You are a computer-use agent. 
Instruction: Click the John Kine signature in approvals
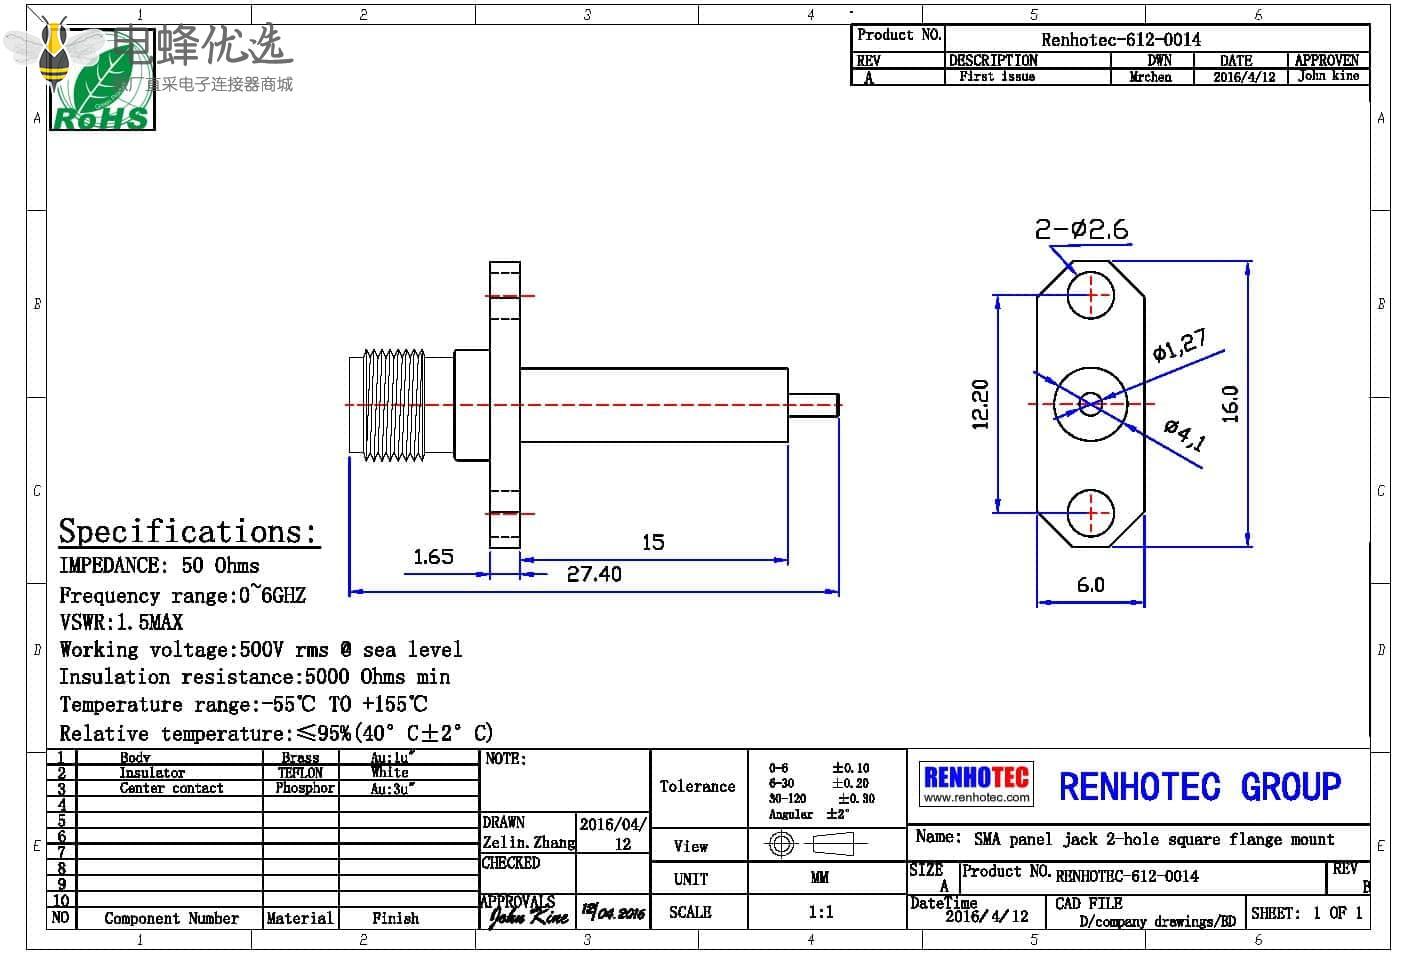pos(528,915)
